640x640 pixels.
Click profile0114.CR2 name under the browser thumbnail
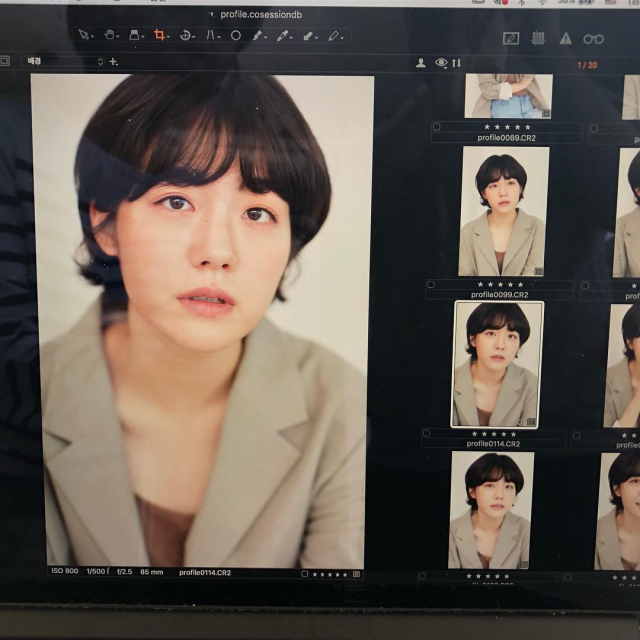pos(493,444)
